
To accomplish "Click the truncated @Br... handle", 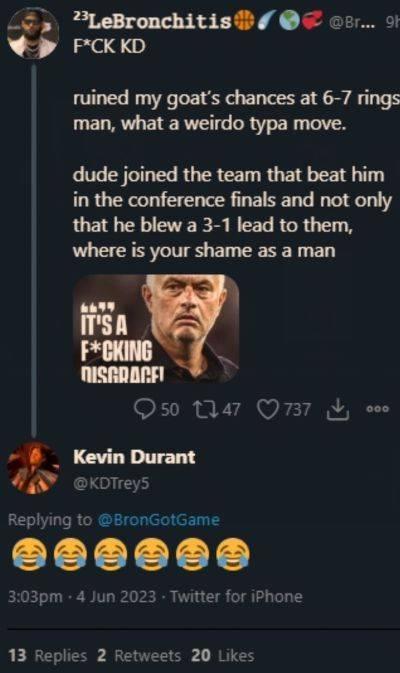I will pos(352,22).
